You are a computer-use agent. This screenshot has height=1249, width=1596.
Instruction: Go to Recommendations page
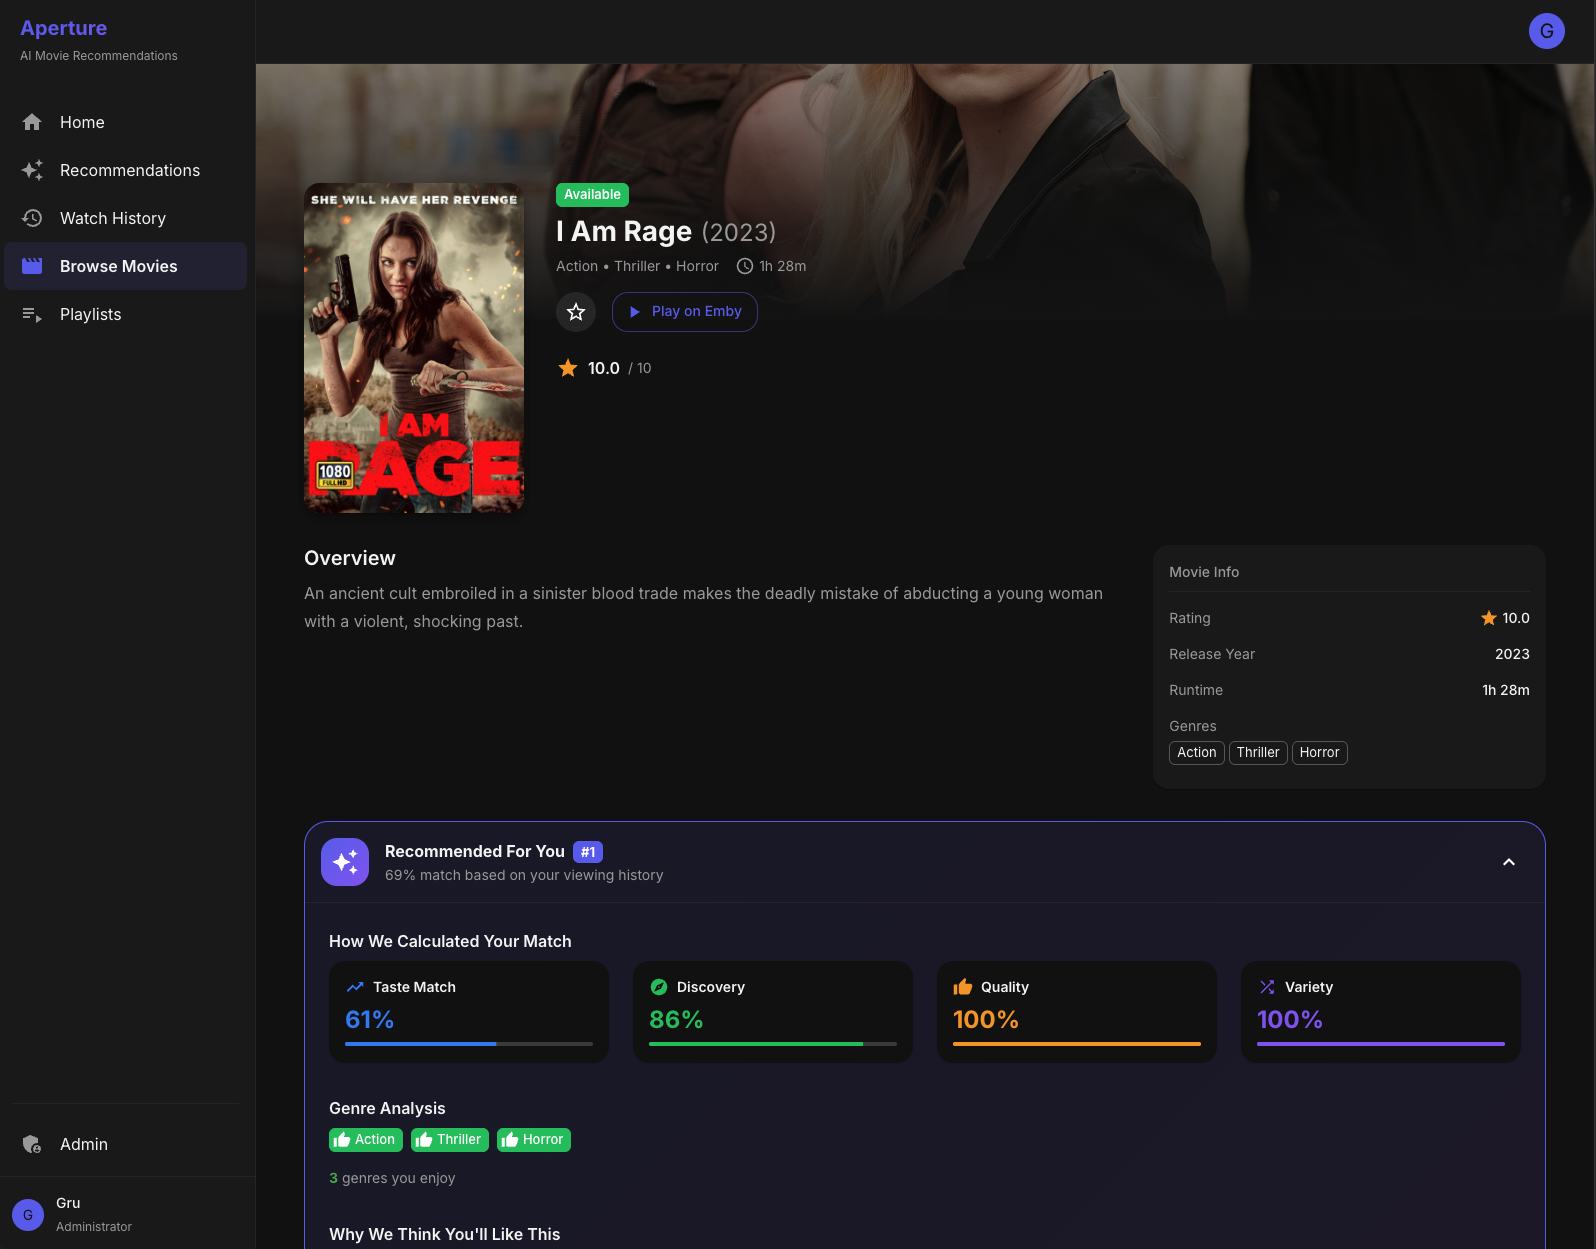click(x=126, y=170)
